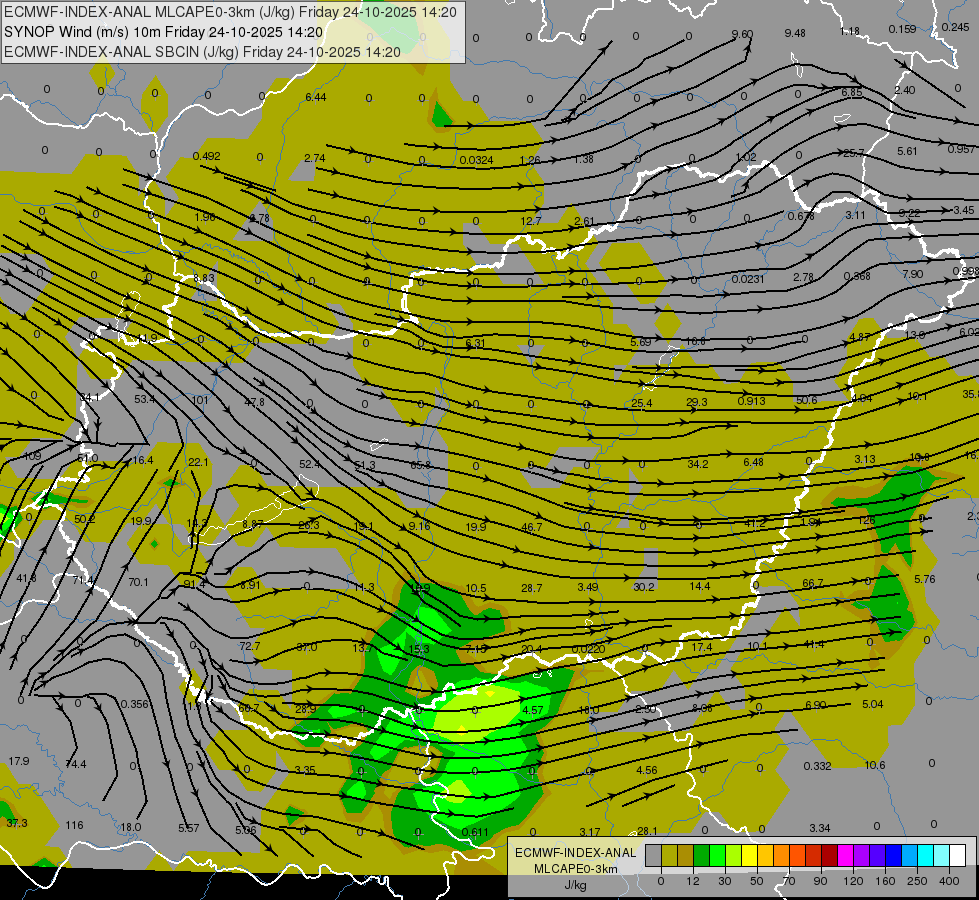Click the 160 tick label on legend scale

885,881
